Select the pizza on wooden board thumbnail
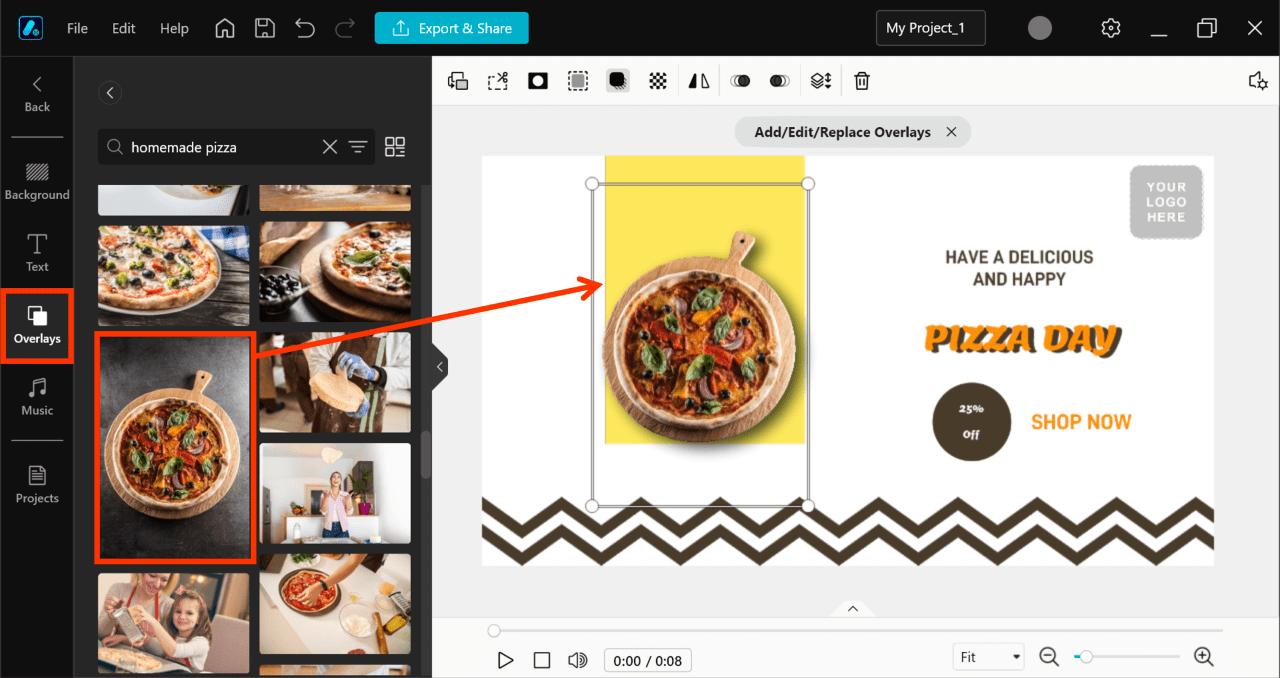 173,447
